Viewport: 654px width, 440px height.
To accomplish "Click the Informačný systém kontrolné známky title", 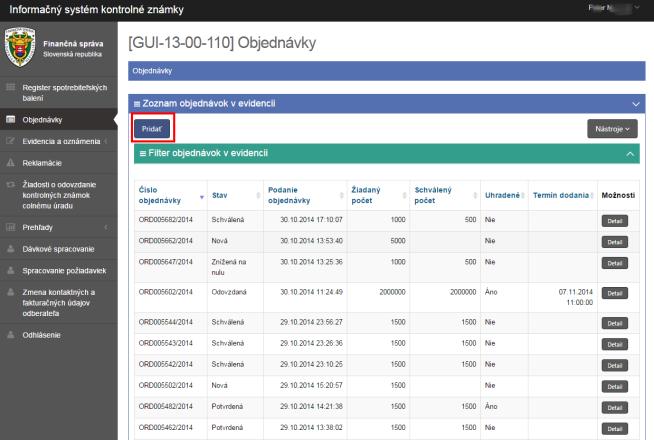I will (x=96, y=9).
